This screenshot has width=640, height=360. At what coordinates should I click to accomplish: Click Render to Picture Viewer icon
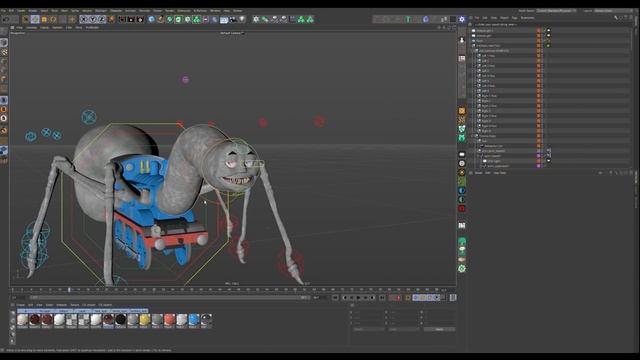pos(131,19)
